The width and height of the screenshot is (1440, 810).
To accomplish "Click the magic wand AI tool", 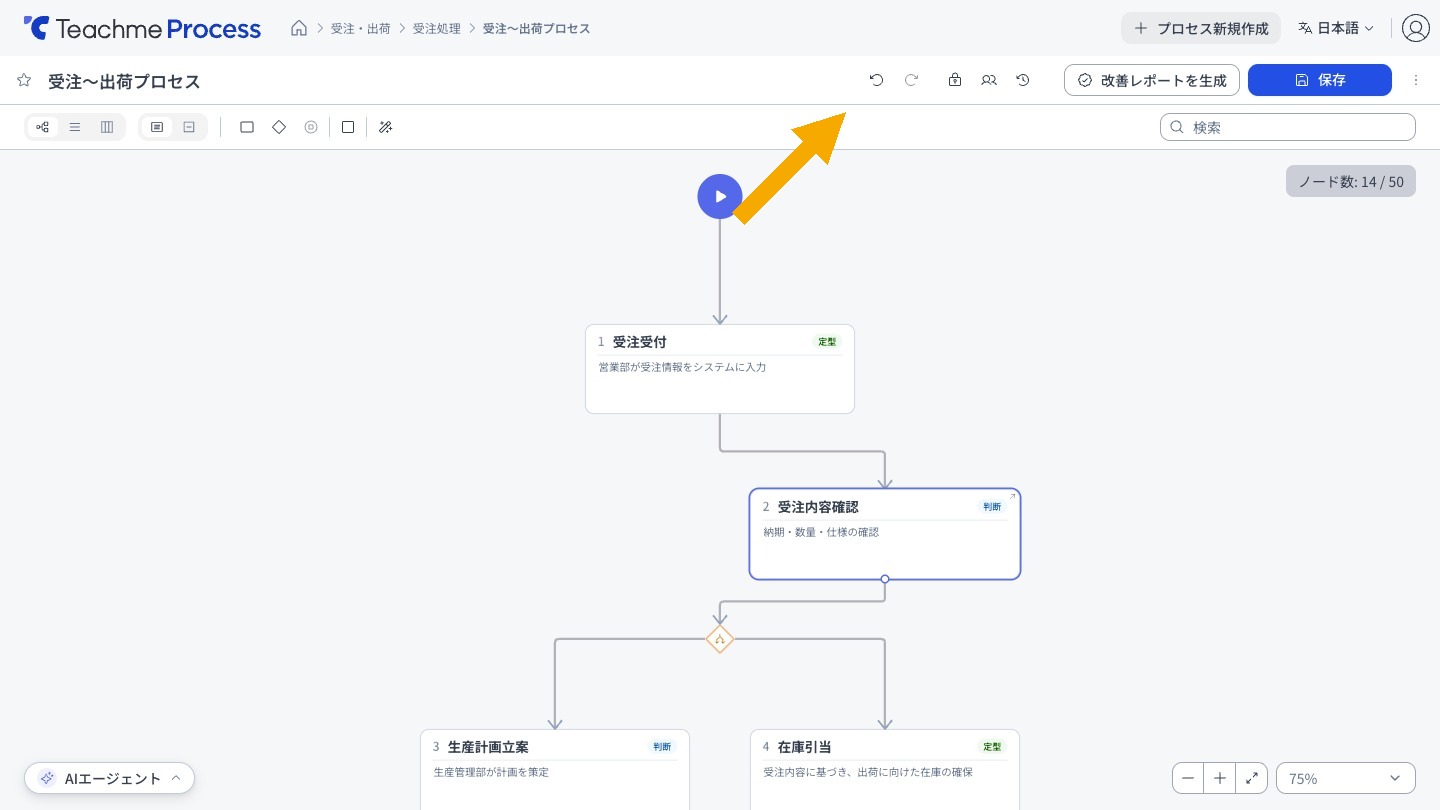I will point(386,127).
